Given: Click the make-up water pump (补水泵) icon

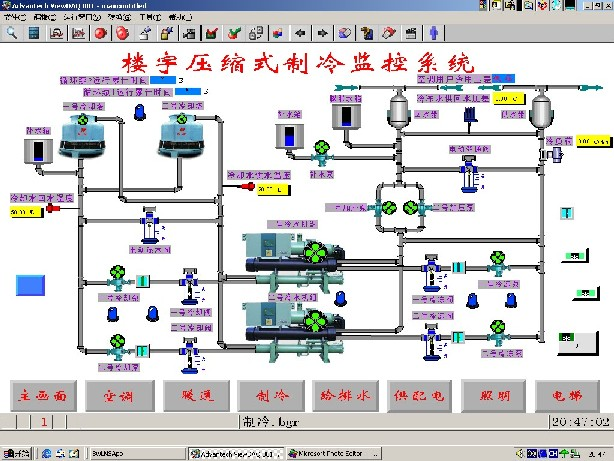Looking at the screenshot, I should (x=322, y=148).
